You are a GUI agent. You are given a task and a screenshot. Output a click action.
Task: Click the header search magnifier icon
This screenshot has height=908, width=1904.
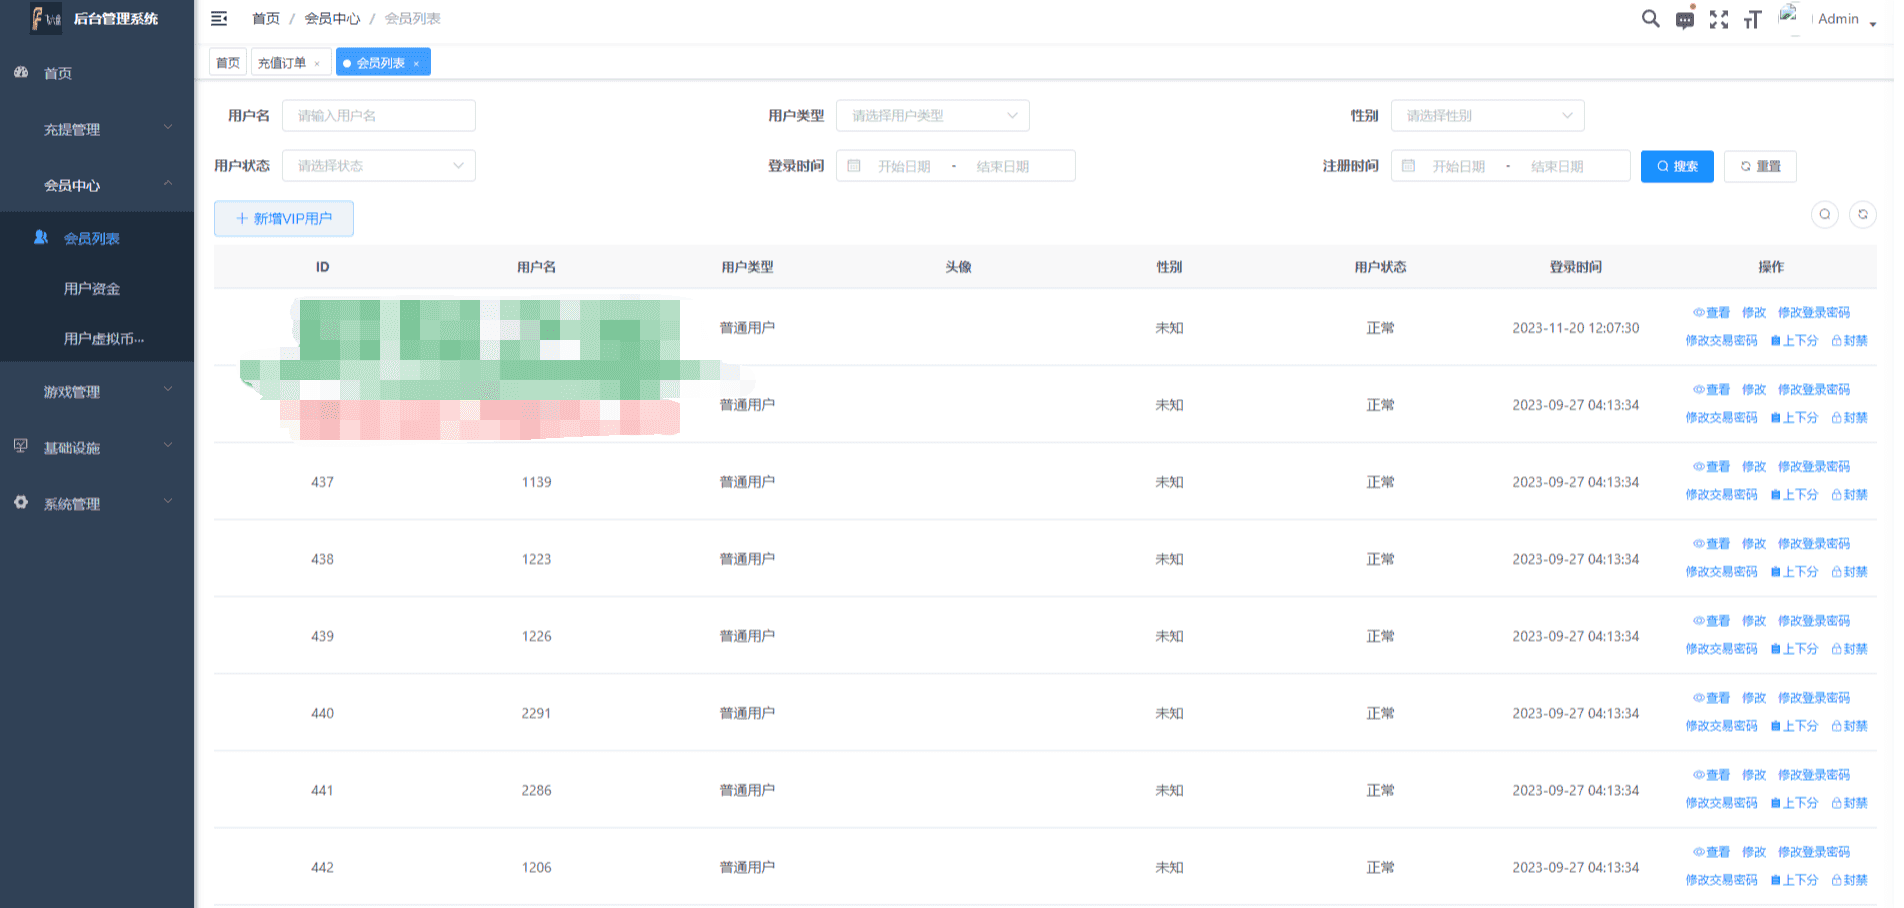point(1650,19)
